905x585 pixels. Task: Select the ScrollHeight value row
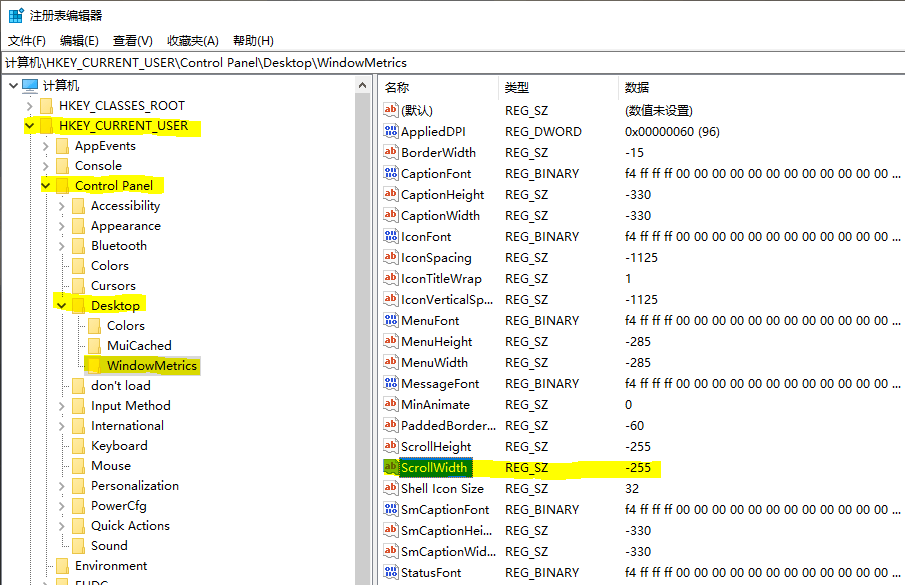click(436, 447)
